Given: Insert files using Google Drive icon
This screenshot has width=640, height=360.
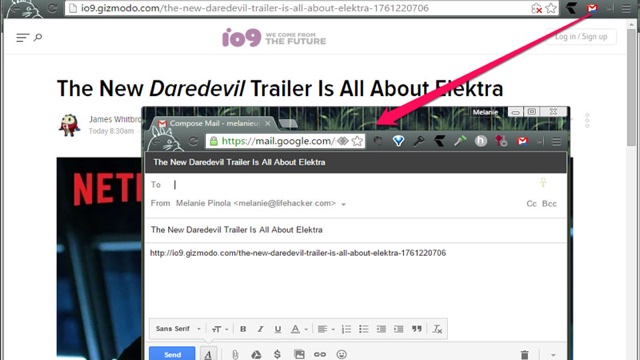Looking at the screenshot, I should coord(256,354).
